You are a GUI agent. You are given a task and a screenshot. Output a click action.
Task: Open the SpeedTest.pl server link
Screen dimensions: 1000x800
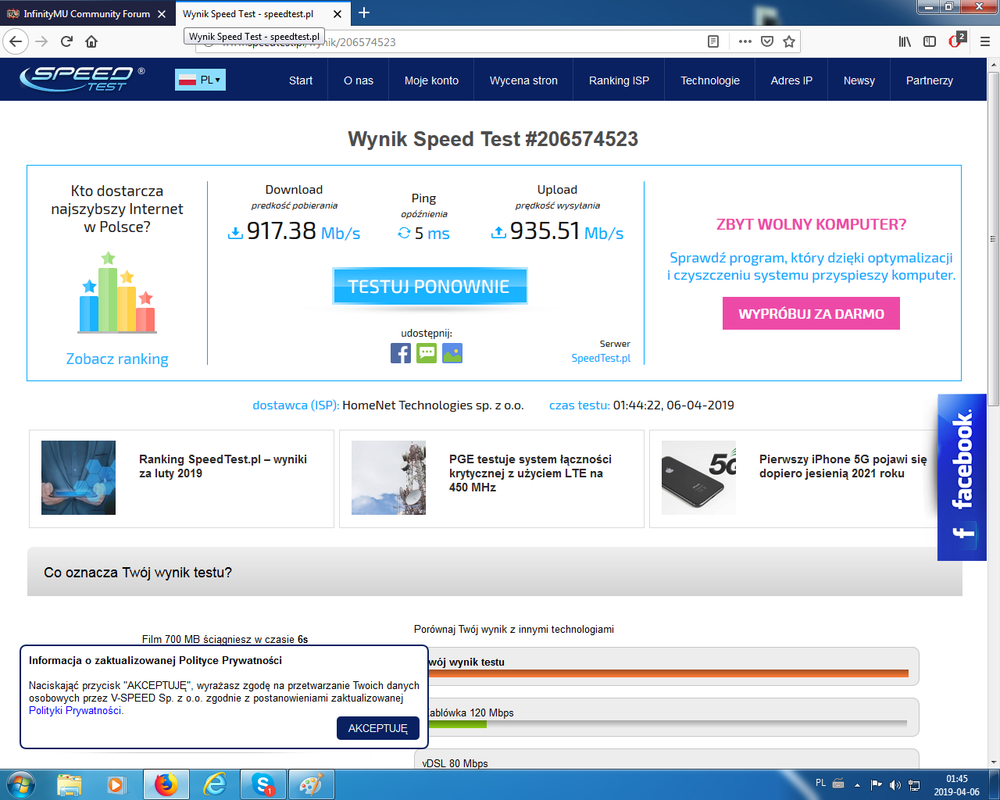pyautogui.click(x=601, y=358)
